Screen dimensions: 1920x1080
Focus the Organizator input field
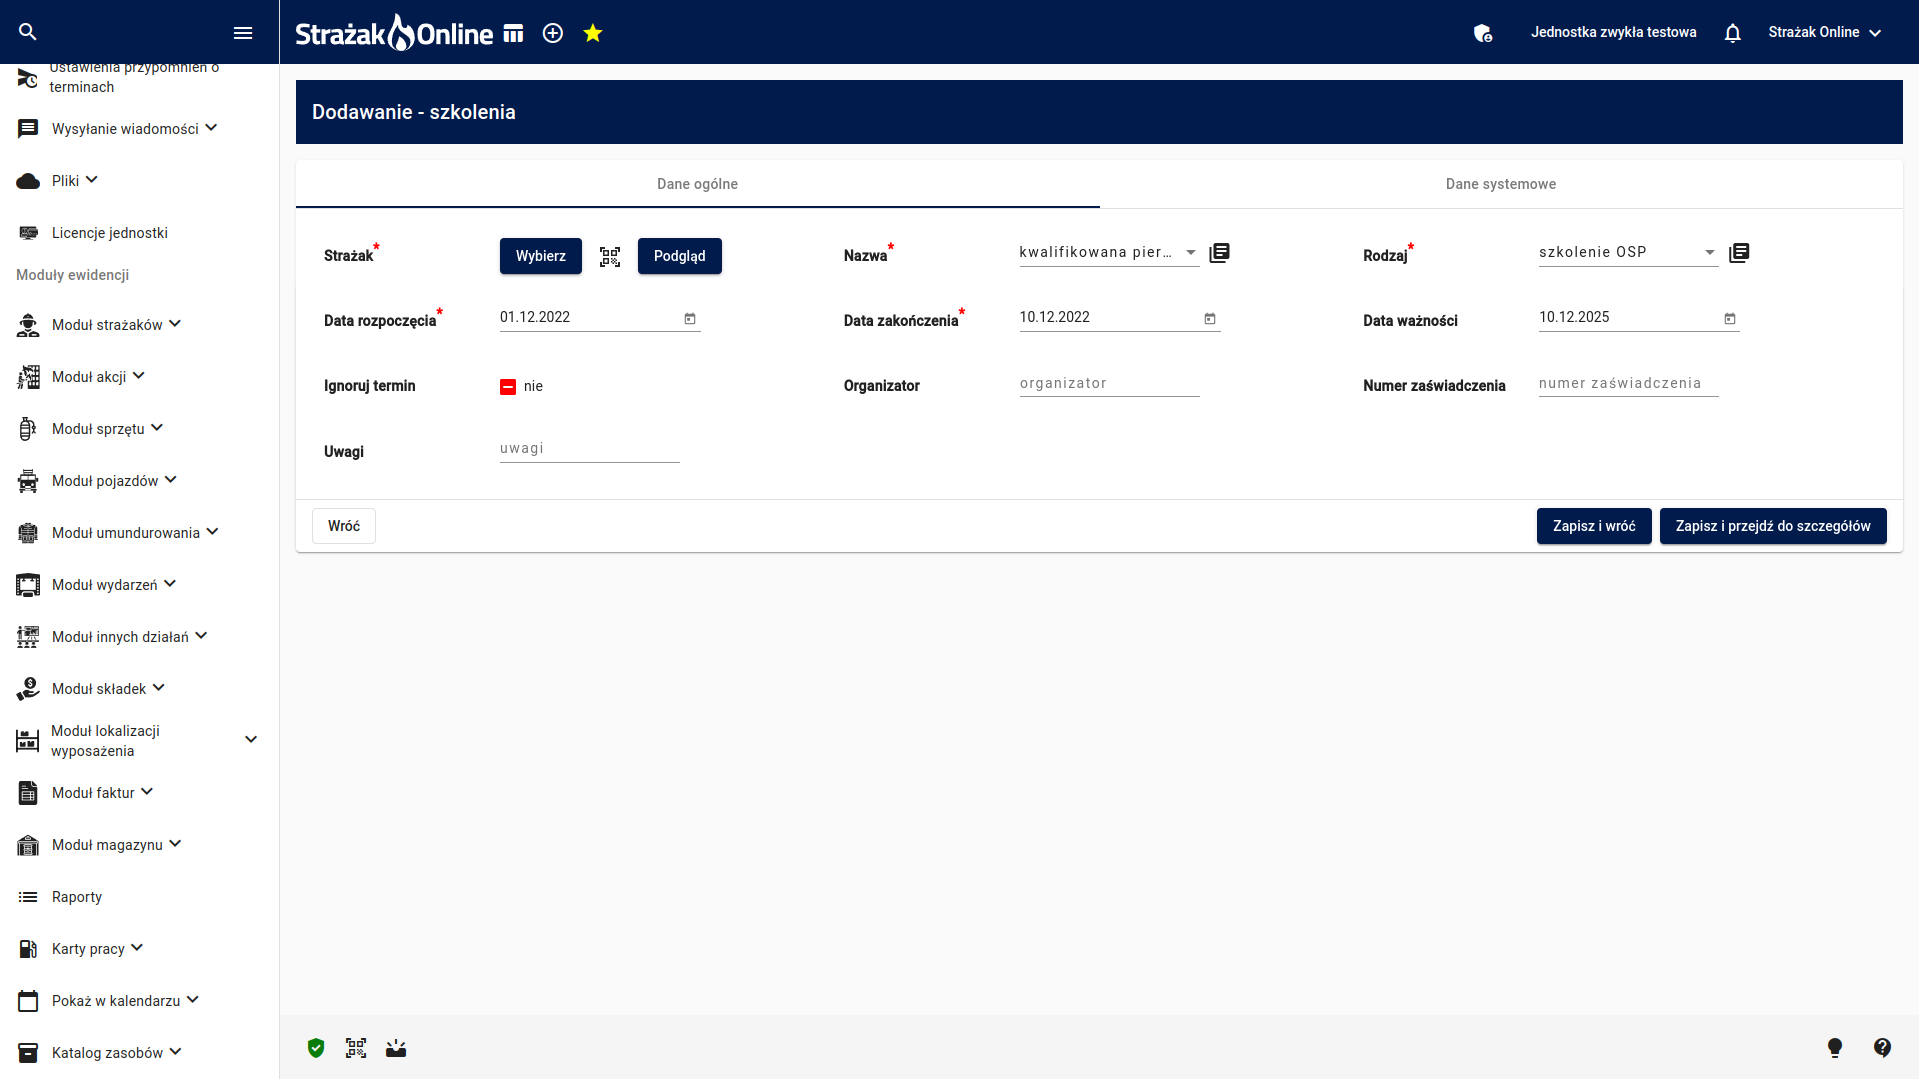1109,384
